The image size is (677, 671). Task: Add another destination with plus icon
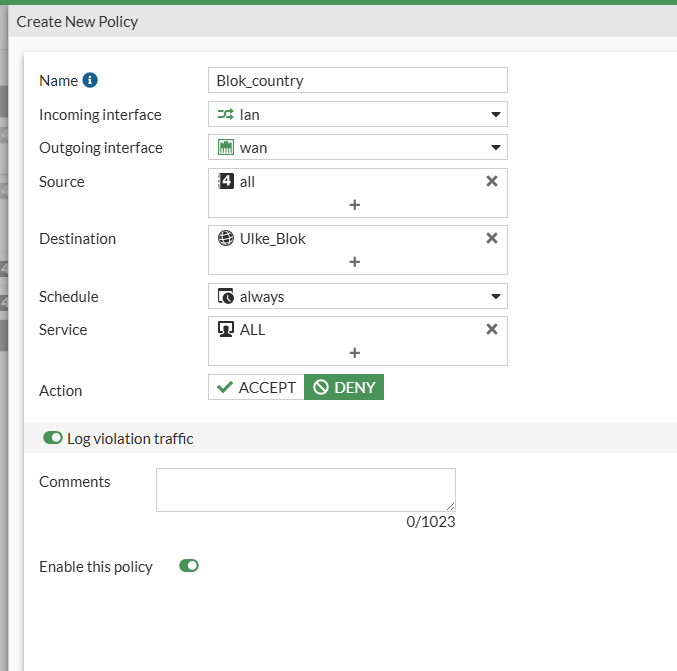click(354, 262)
